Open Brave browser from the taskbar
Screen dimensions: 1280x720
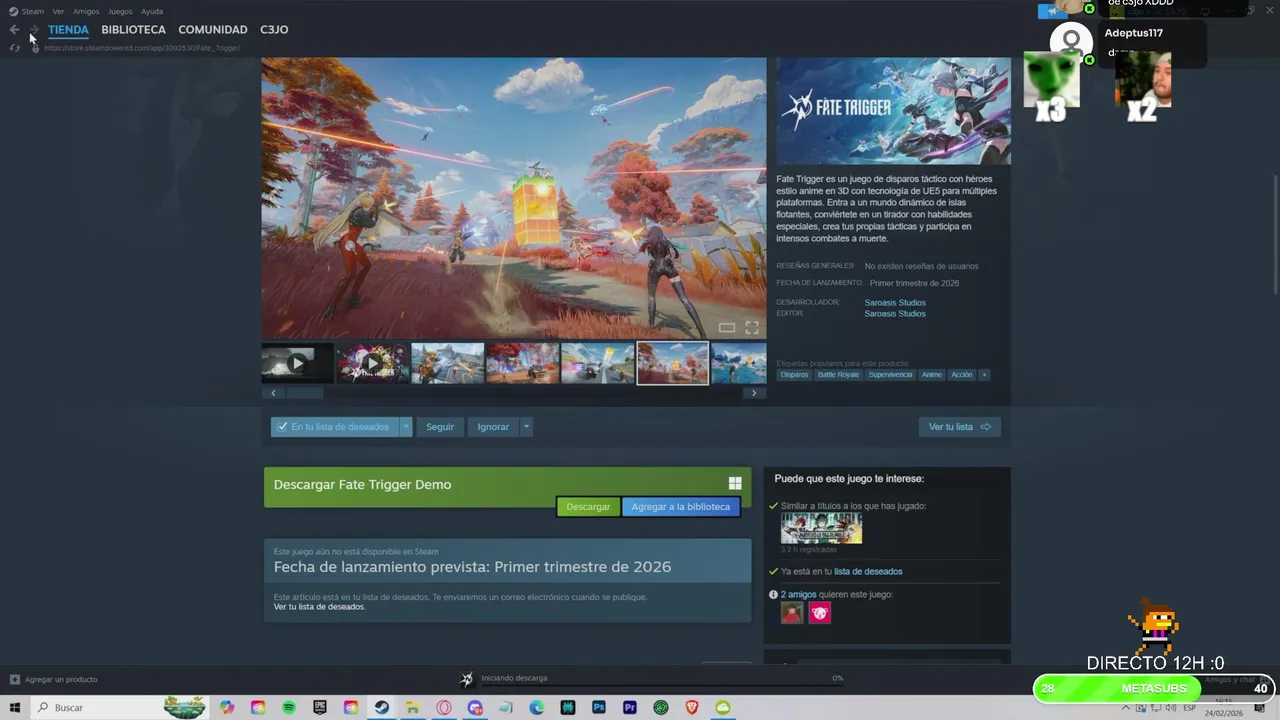[692, 708]
